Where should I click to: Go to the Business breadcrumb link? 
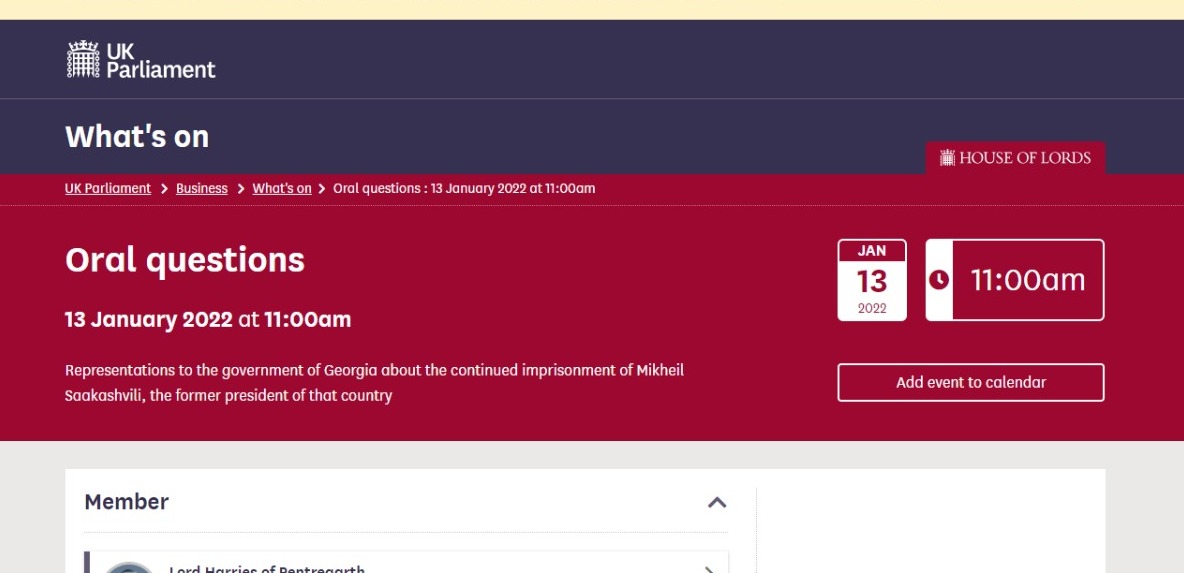tap(202, 189)
